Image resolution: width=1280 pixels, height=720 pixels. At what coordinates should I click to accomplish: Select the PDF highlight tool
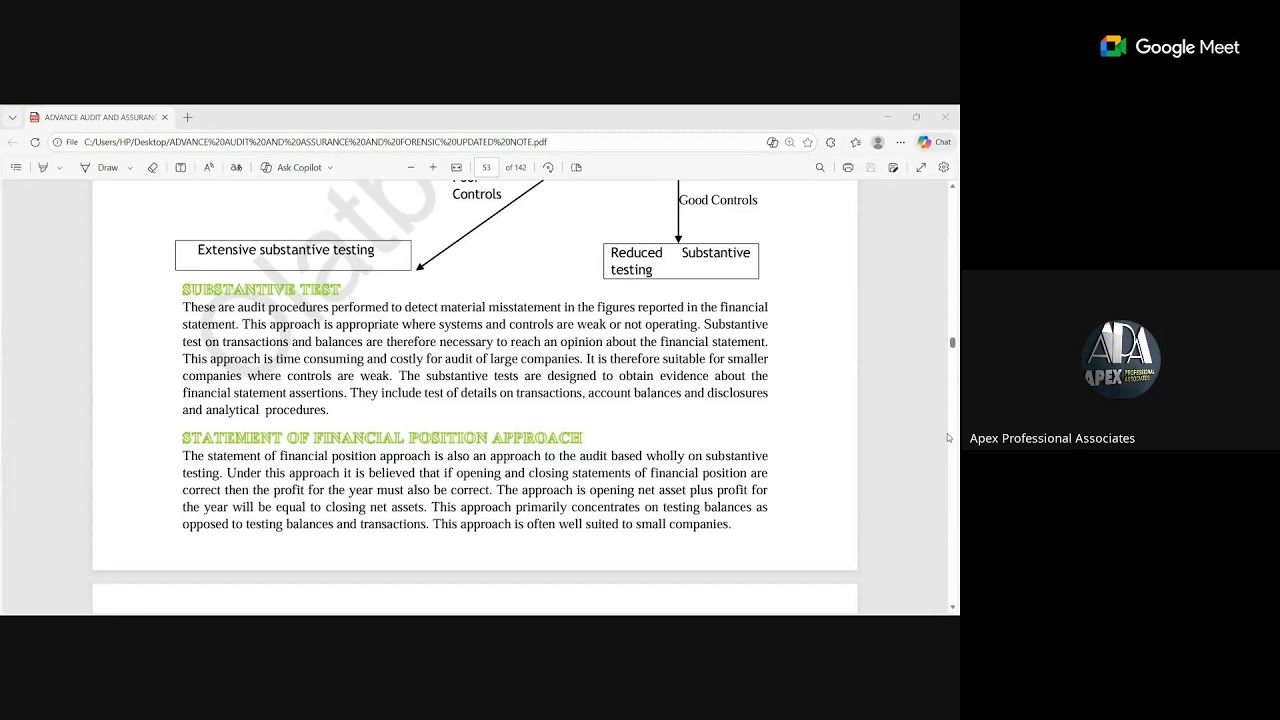(43, 167)
